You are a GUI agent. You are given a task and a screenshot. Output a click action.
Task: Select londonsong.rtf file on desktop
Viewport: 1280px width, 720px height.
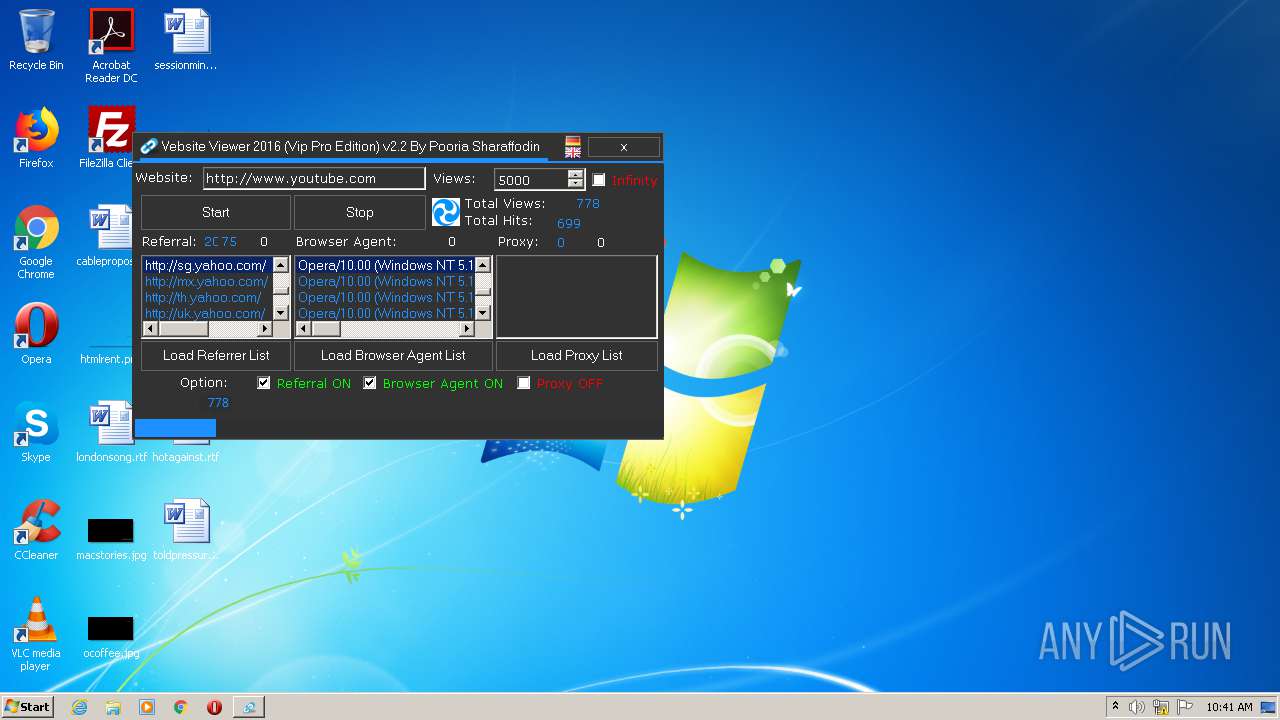(111, 433)
